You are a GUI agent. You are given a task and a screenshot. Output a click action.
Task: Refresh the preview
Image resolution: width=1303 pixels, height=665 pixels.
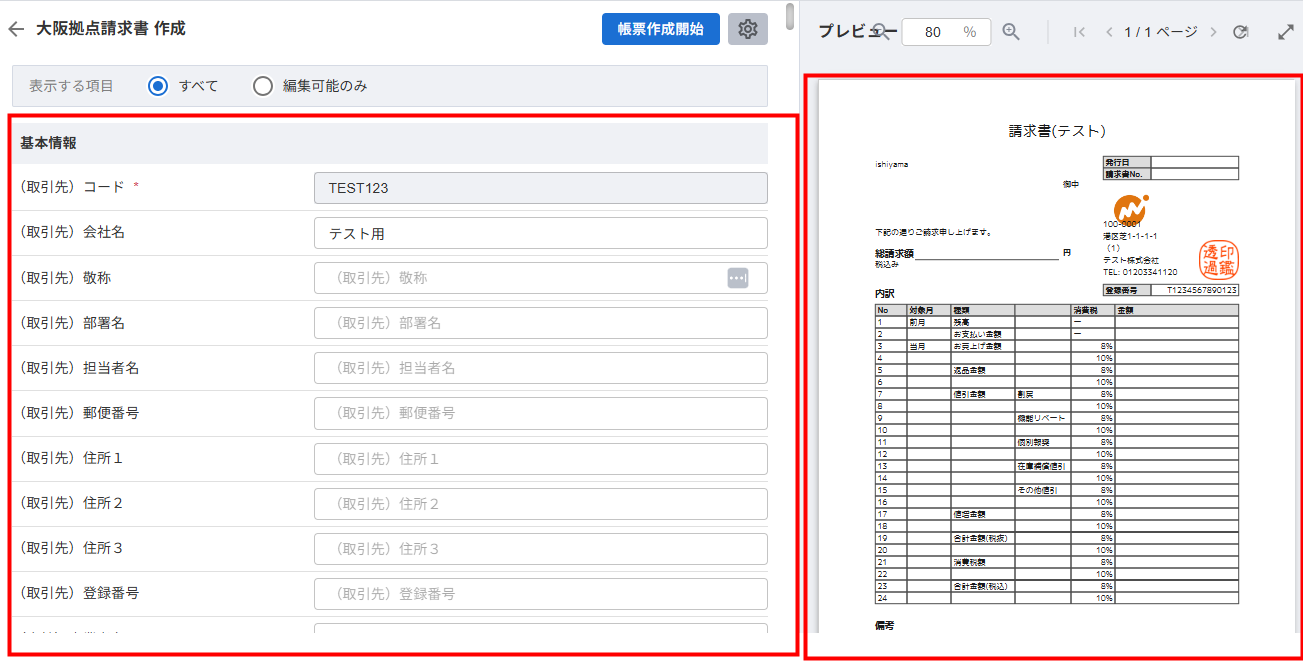1241,32
